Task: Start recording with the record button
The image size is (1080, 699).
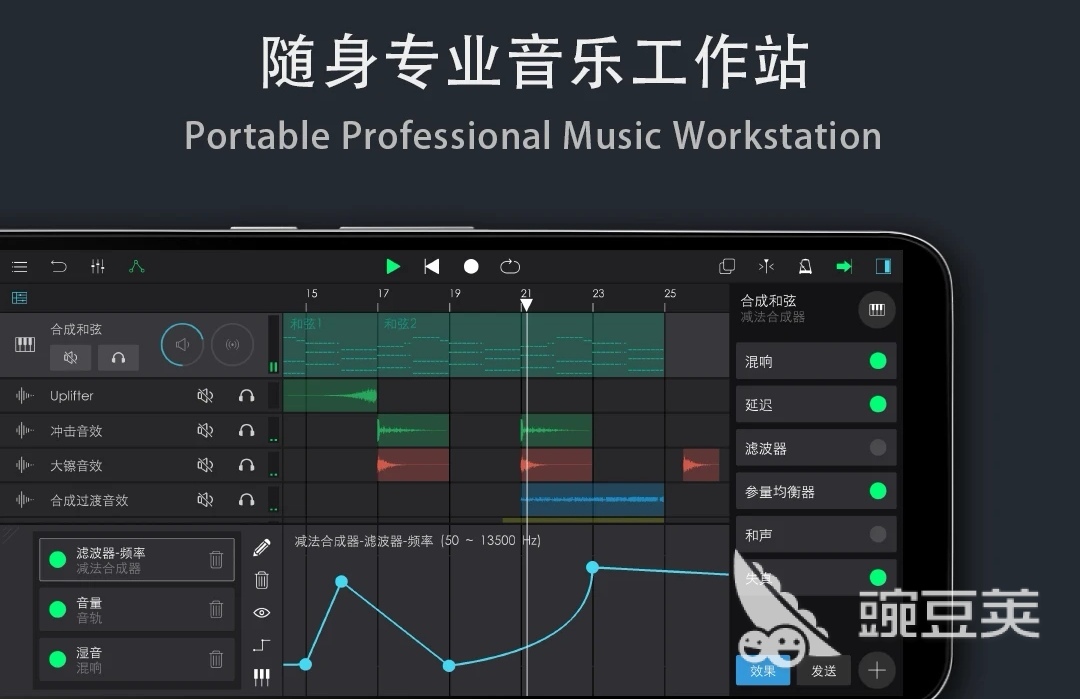Action: coord(471,266)
